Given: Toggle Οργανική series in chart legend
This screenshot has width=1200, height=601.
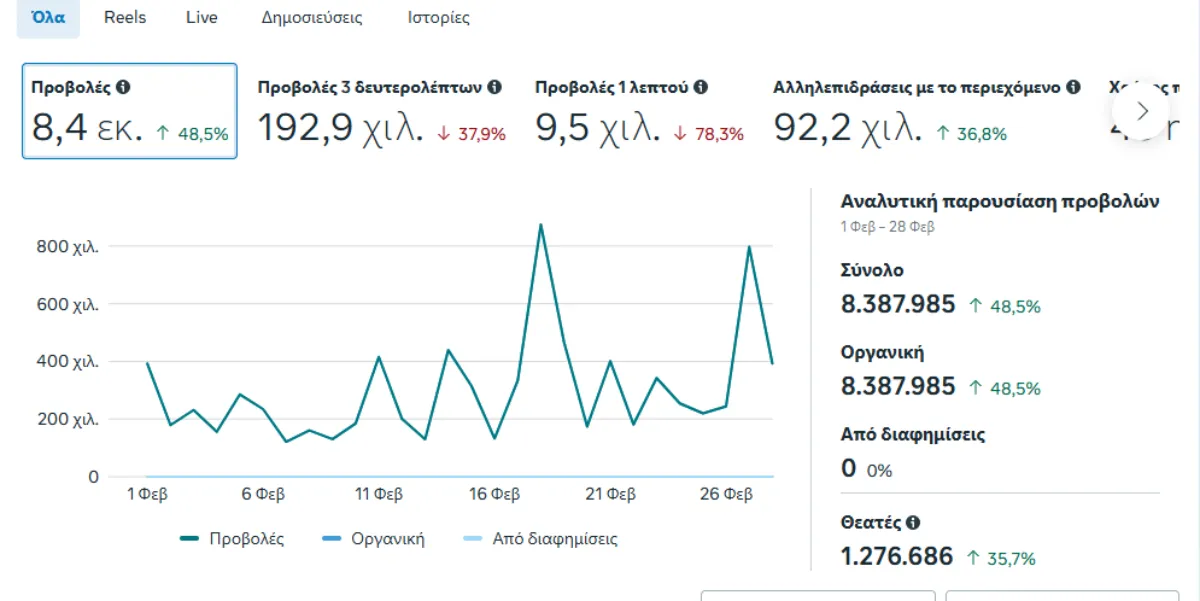Looking at the screenshot, I should click(x=374, y=539).
